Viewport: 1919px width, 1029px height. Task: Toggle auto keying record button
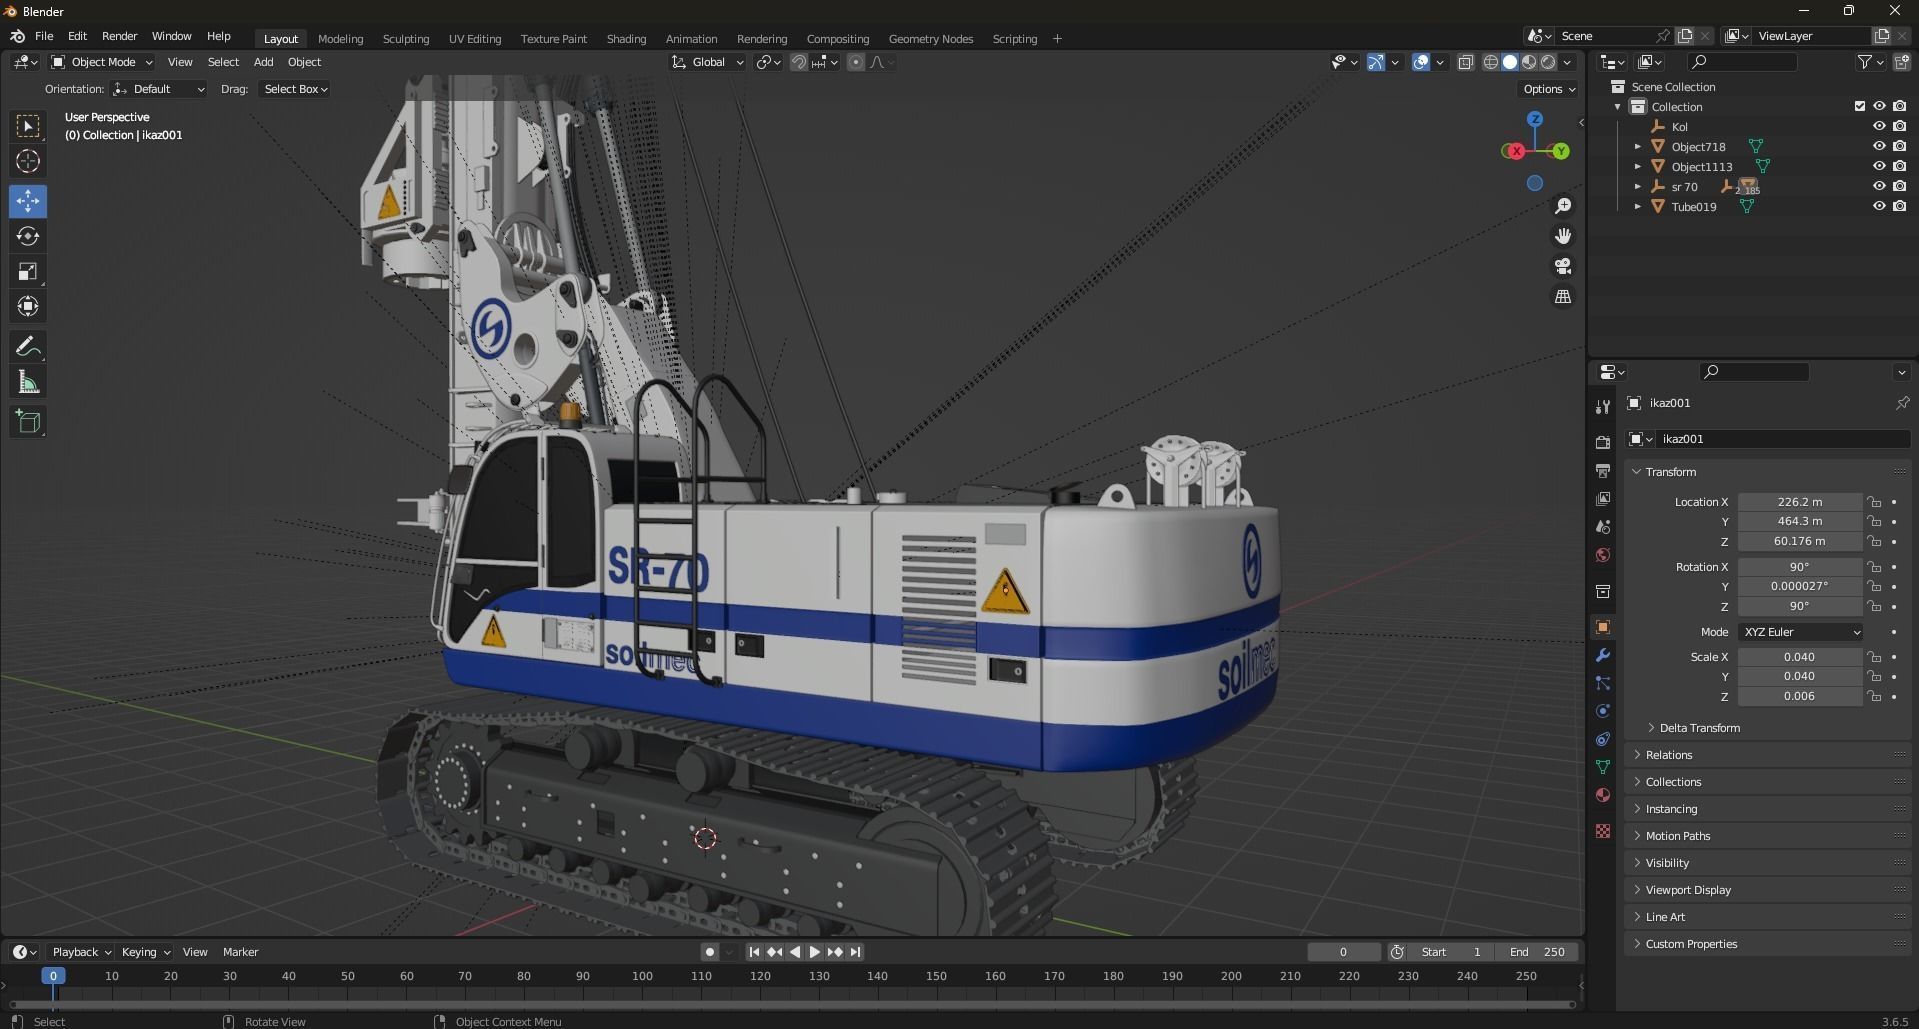pos(709,952)
